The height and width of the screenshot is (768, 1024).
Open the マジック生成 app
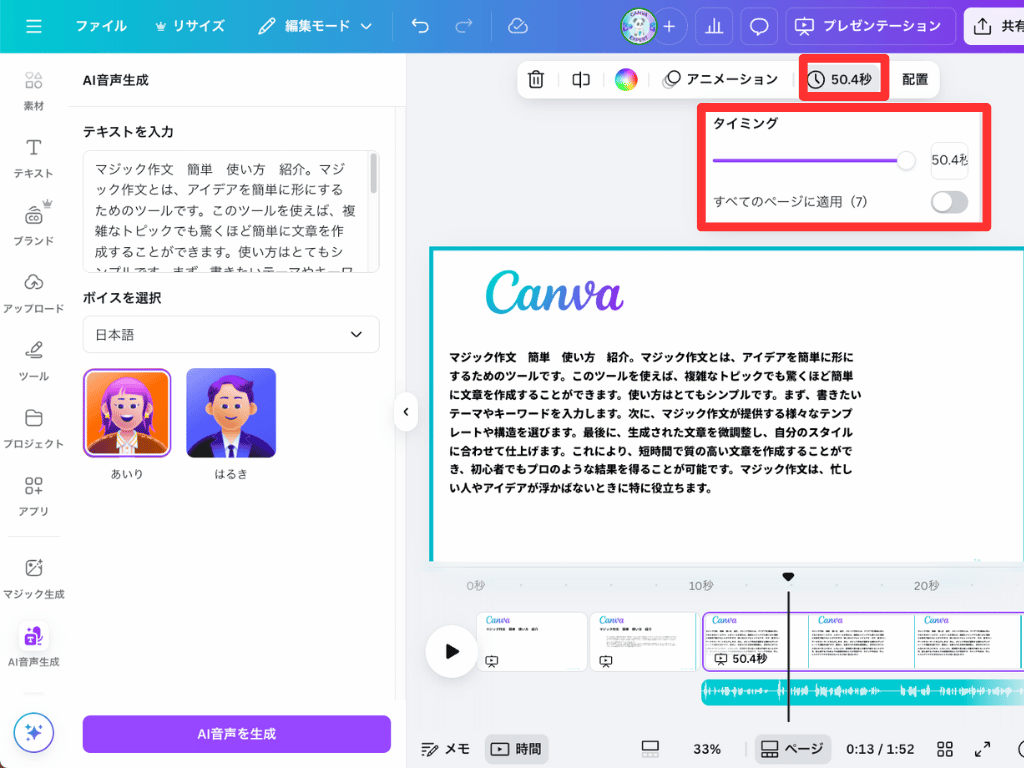tap(34, 579)
